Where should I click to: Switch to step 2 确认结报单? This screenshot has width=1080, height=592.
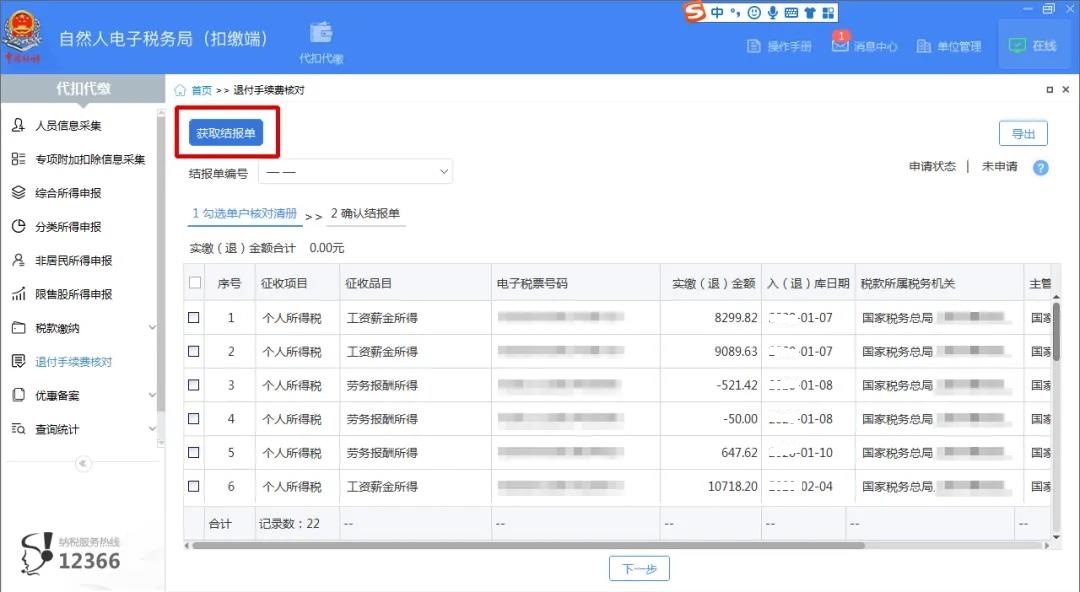tap(363, 213)
